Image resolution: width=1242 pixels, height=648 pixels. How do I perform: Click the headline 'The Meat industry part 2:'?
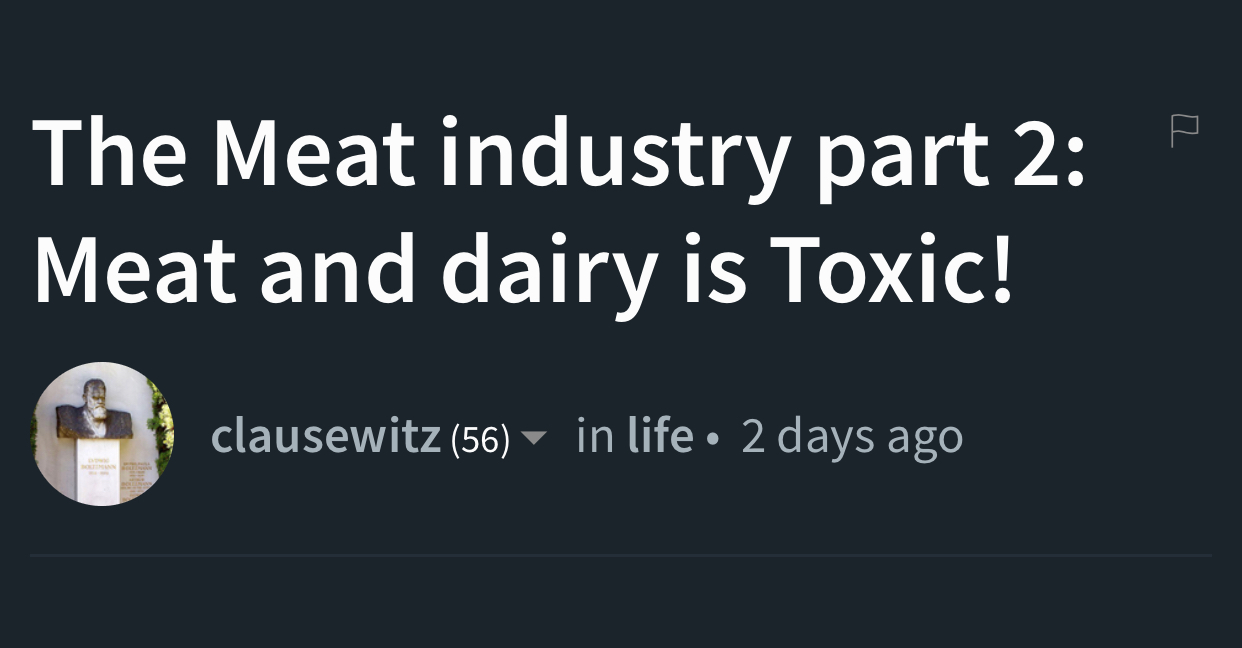[560, 156]
